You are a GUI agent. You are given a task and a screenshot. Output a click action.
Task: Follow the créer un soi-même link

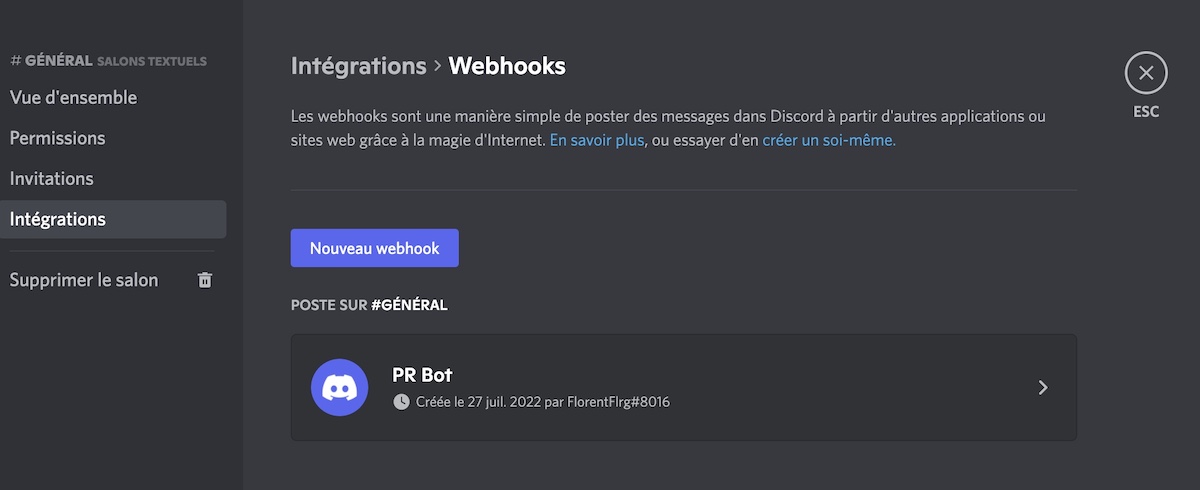(x=829, y=140)
